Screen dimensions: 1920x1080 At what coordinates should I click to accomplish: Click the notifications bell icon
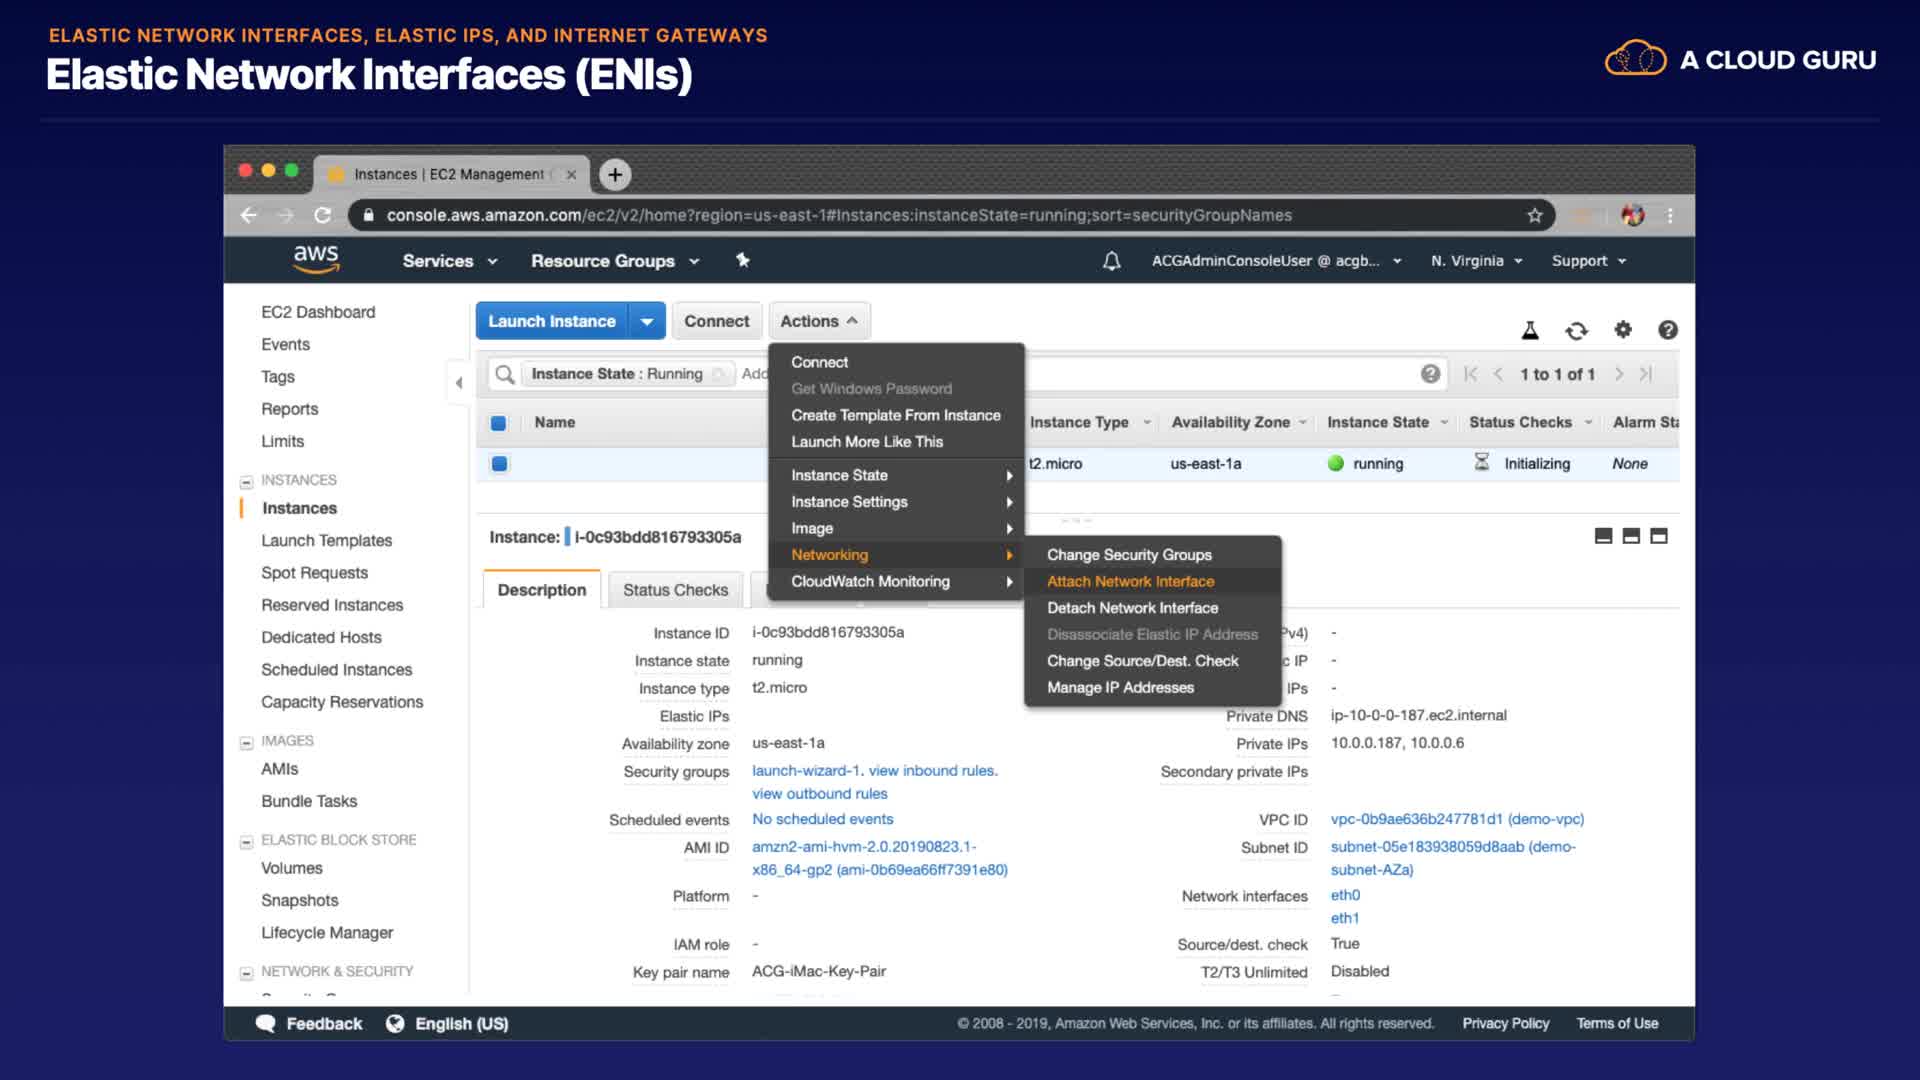pos(1111,261)
